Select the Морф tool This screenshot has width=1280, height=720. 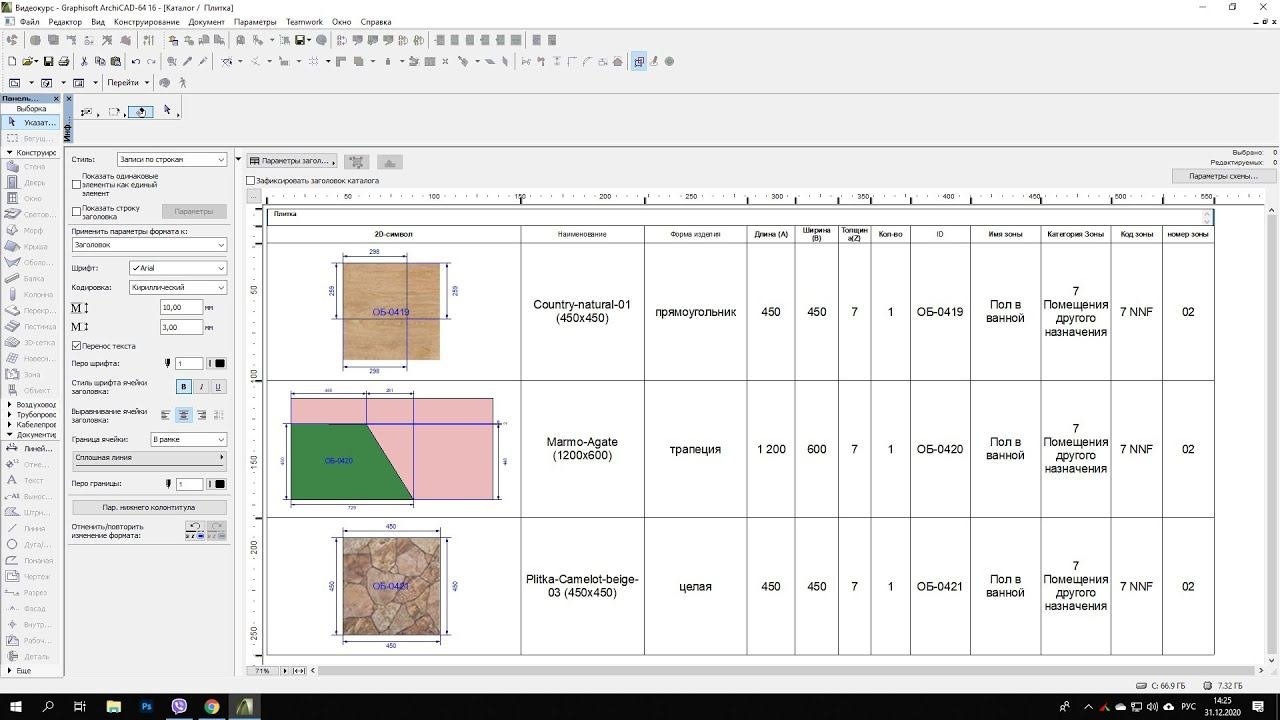point(32,231)
